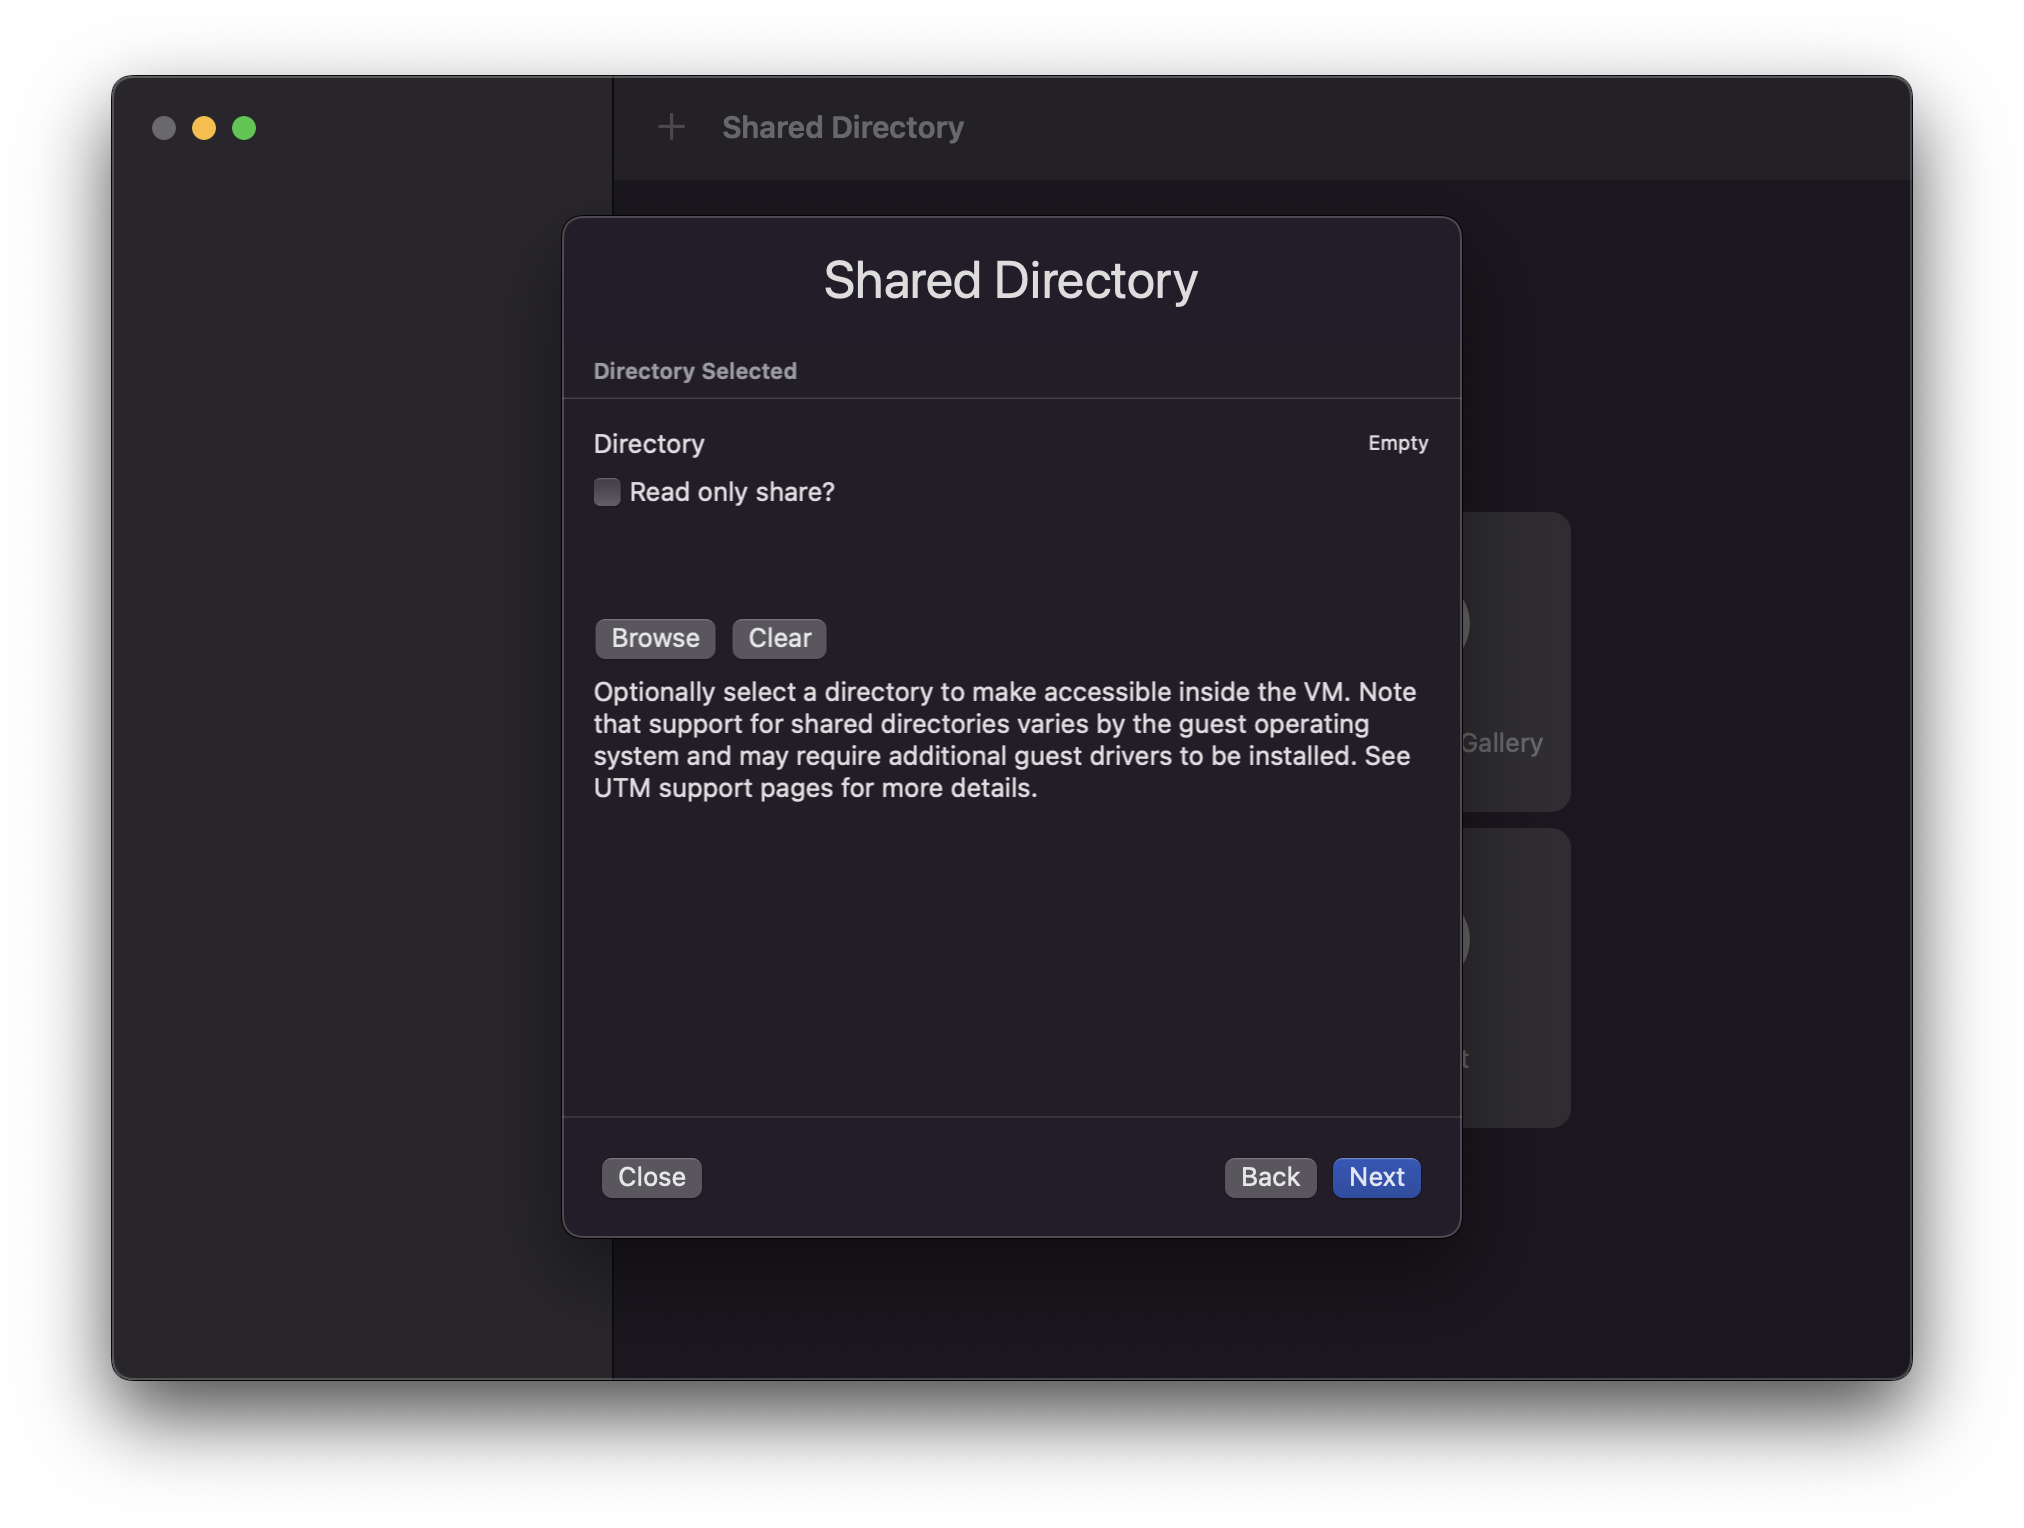Click the 'Directory Selected' section header
Screen dimensions: 2024x1528
(x=695, y=371)
